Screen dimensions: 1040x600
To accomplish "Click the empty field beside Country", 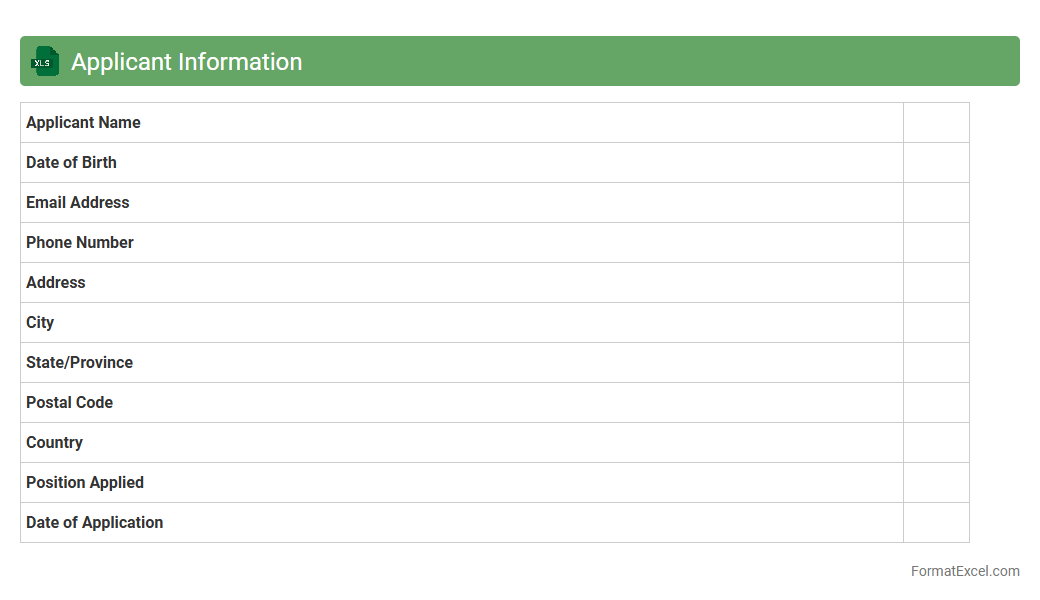I will point(936,443).
